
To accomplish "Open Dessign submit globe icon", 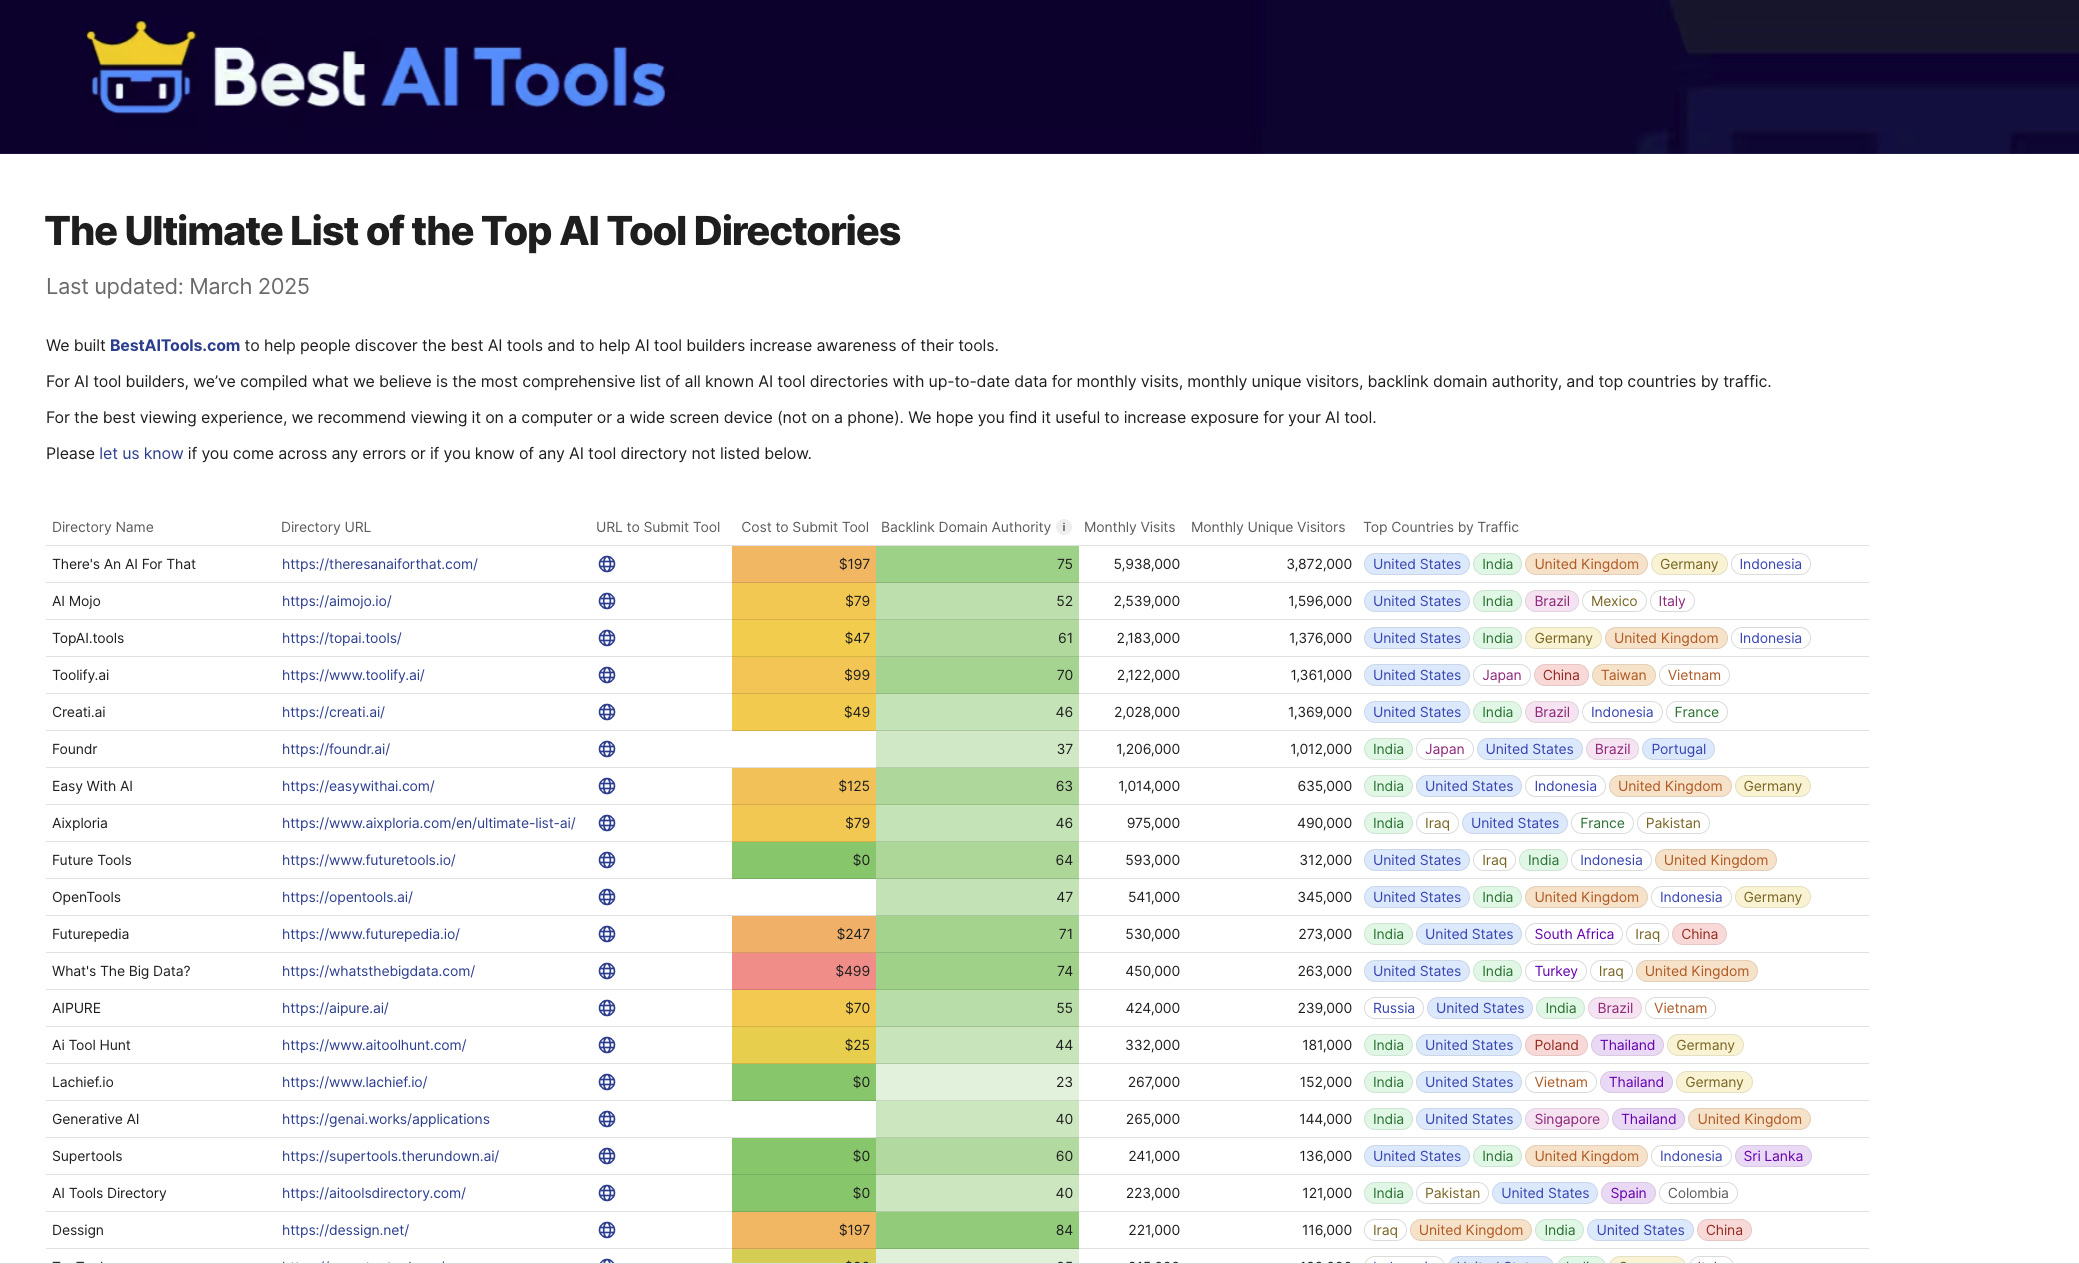I will [x=606, y=1230].
